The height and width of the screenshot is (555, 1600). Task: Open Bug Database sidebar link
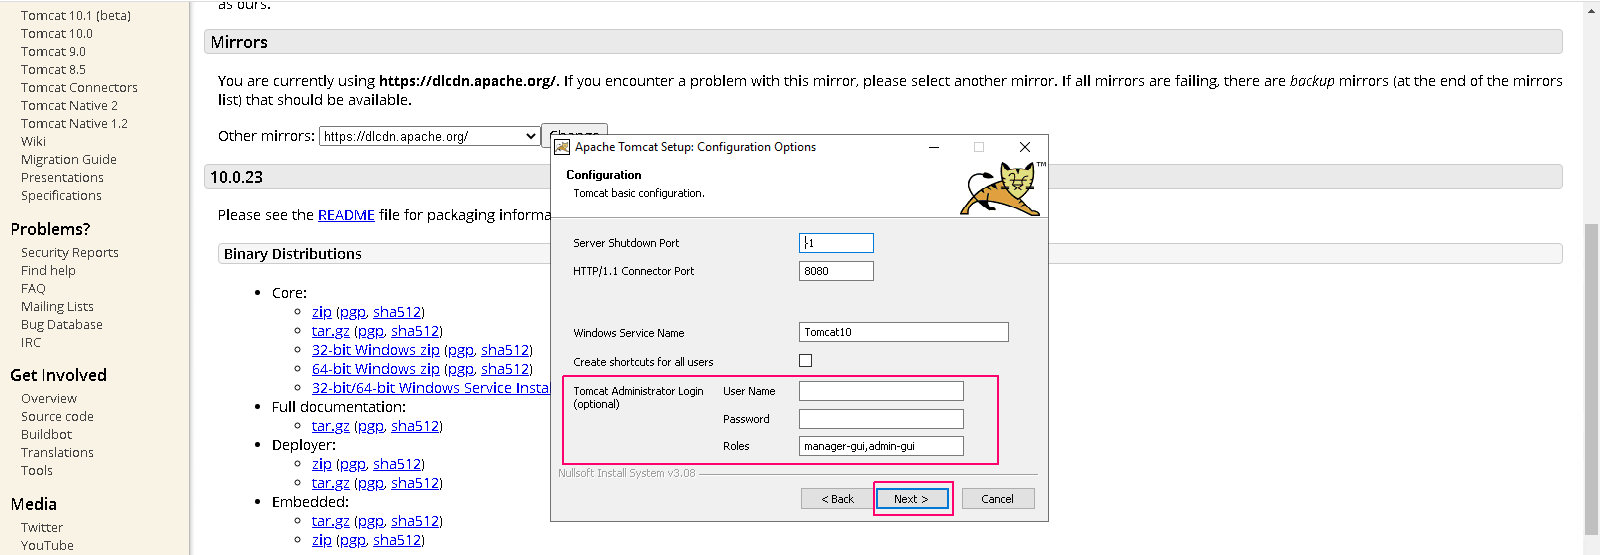pyautogui.click(x=62, y=325)
